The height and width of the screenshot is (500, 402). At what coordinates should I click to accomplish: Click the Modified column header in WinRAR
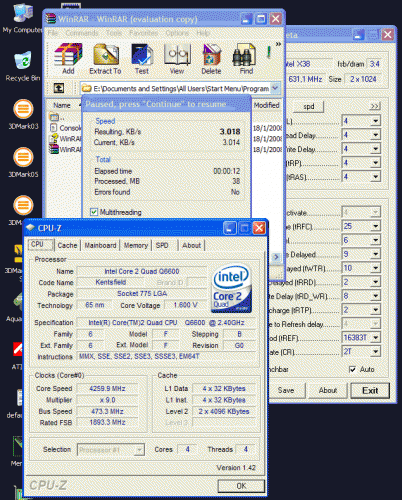click(x=267, y=105)
